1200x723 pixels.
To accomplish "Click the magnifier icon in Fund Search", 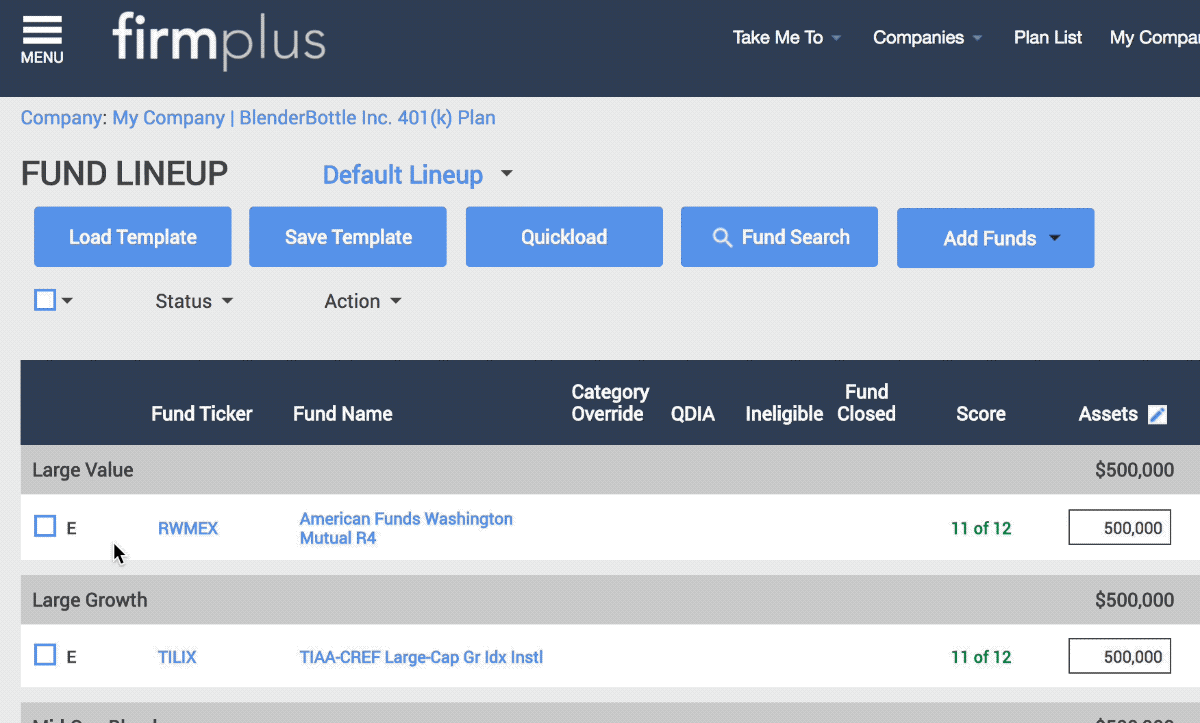I will tap(722, 238).
